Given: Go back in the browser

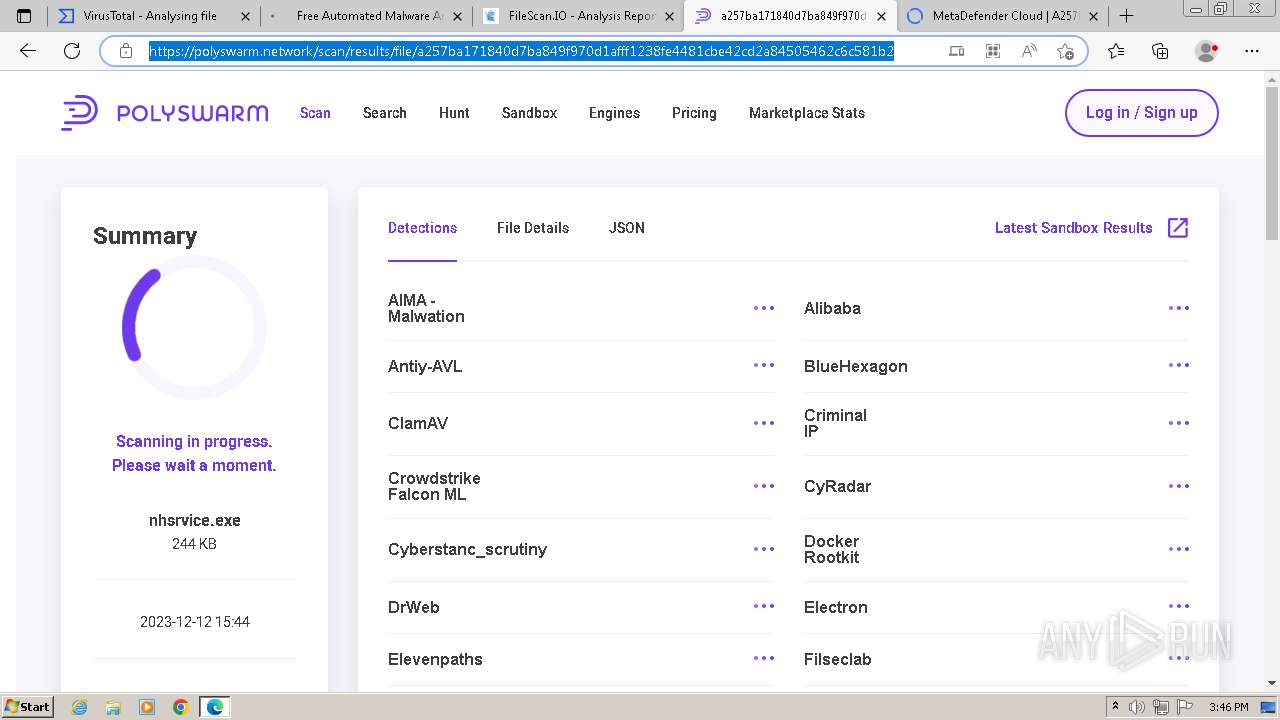Looking at the screenshot, I should (x=28, y=51).
